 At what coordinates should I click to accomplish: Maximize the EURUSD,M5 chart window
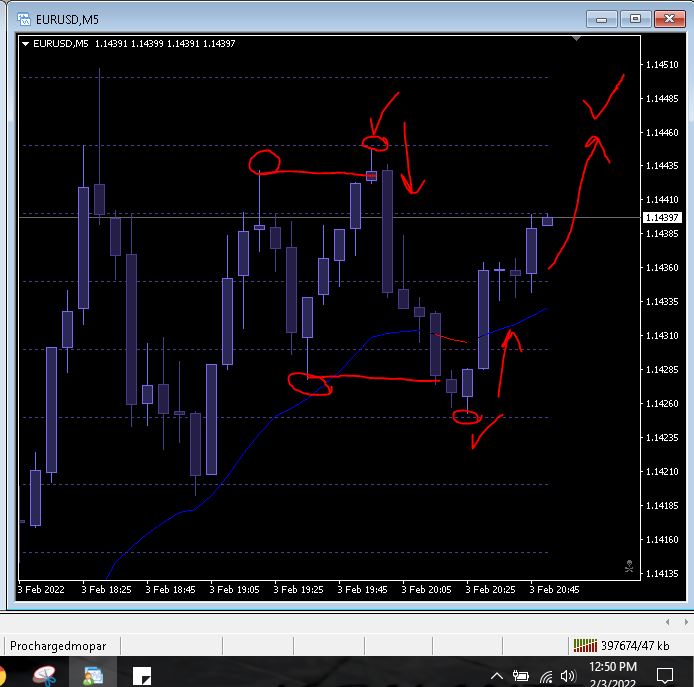(636, 19)
